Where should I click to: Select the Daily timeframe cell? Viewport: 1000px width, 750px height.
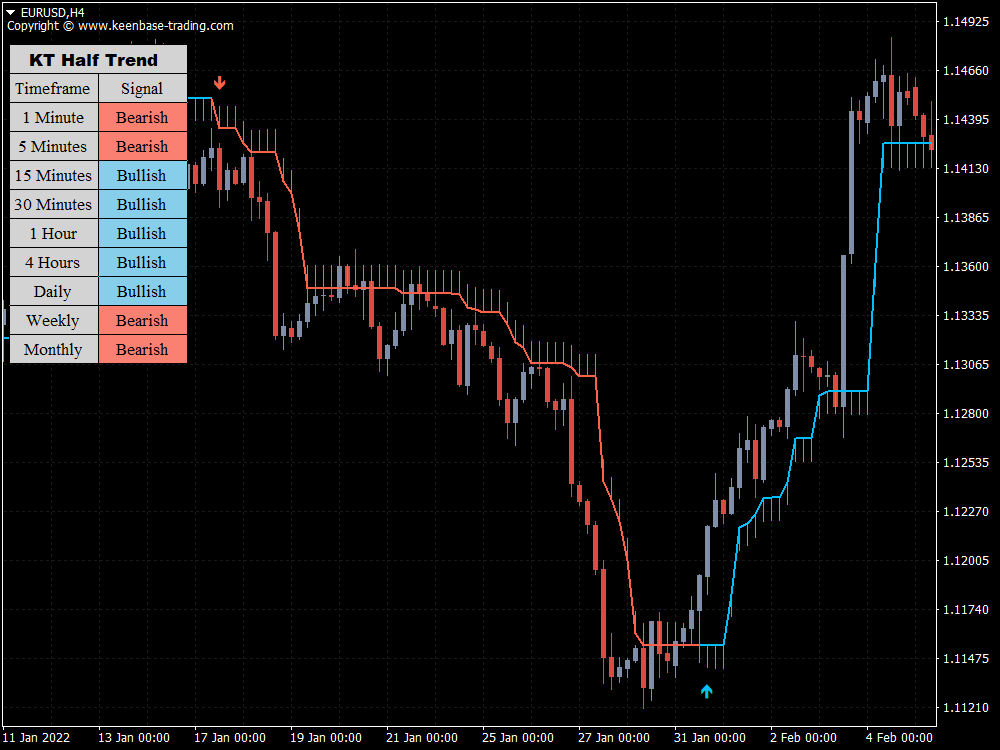54,291
